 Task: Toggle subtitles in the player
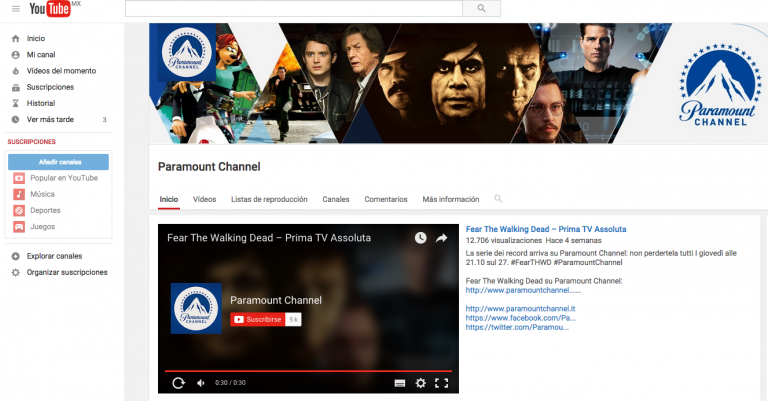coord(400,383)
